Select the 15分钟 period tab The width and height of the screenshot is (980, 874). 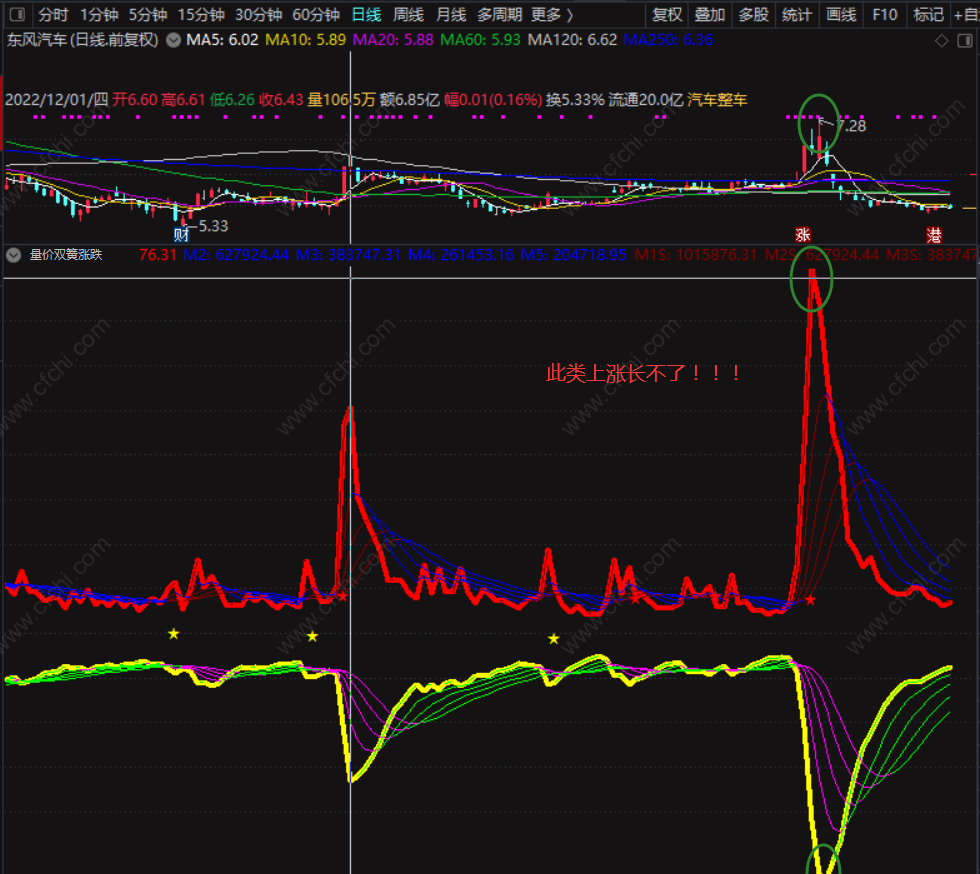(201, 14)
